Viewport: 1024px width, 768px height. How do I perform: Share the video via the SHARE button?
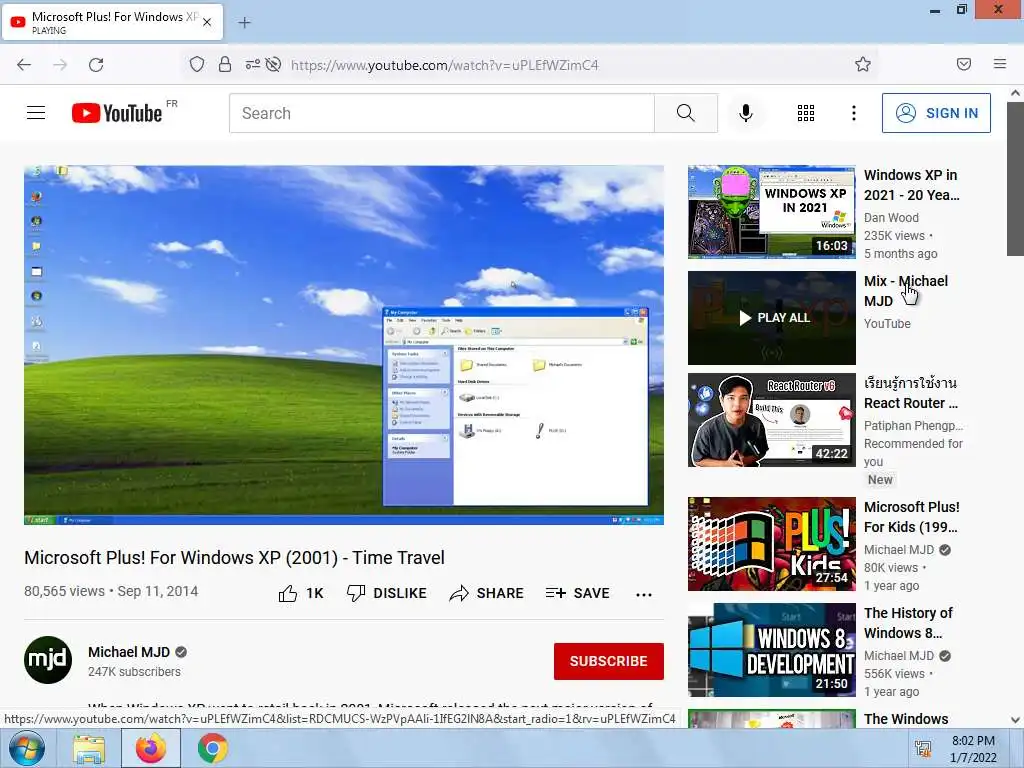pyautogui.click(x=487, y=593)
